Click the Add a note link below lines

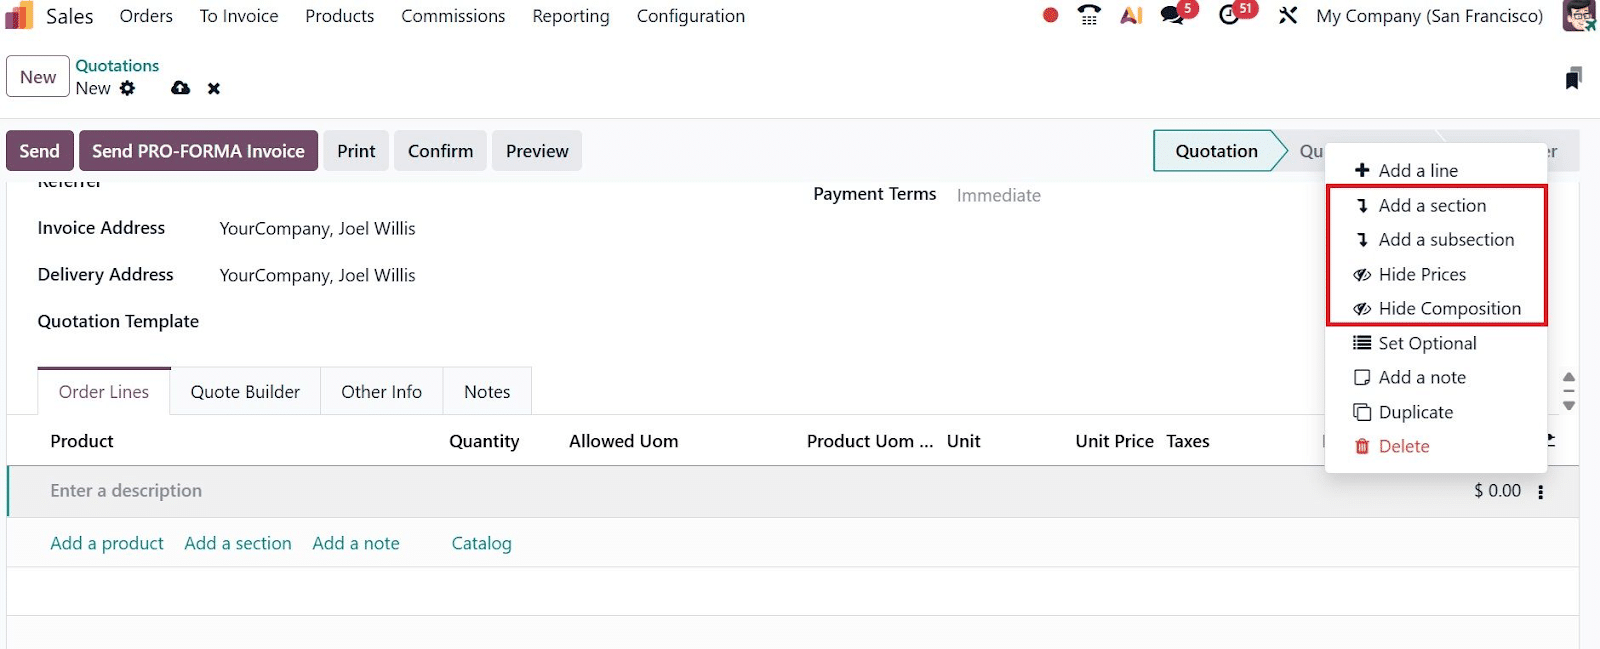coord(356,543)
